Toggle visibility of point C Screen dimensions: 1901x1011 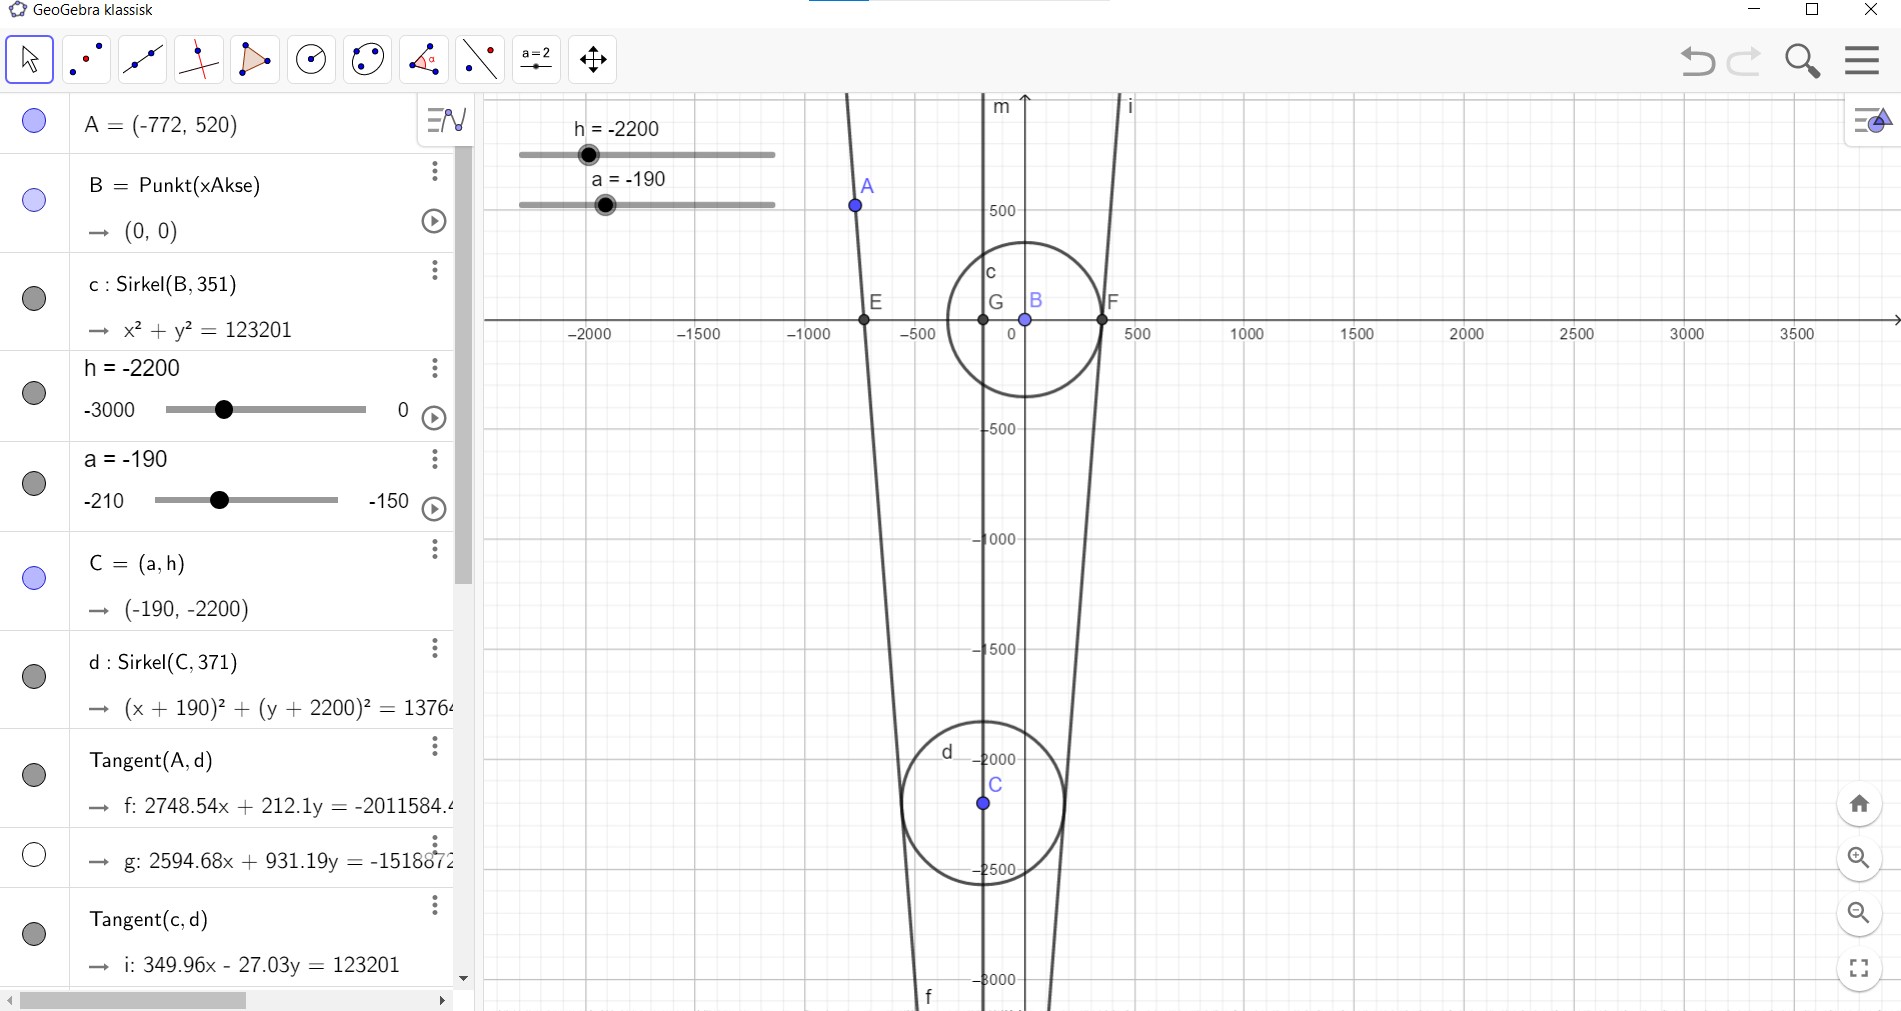click(x=34, y=578)
